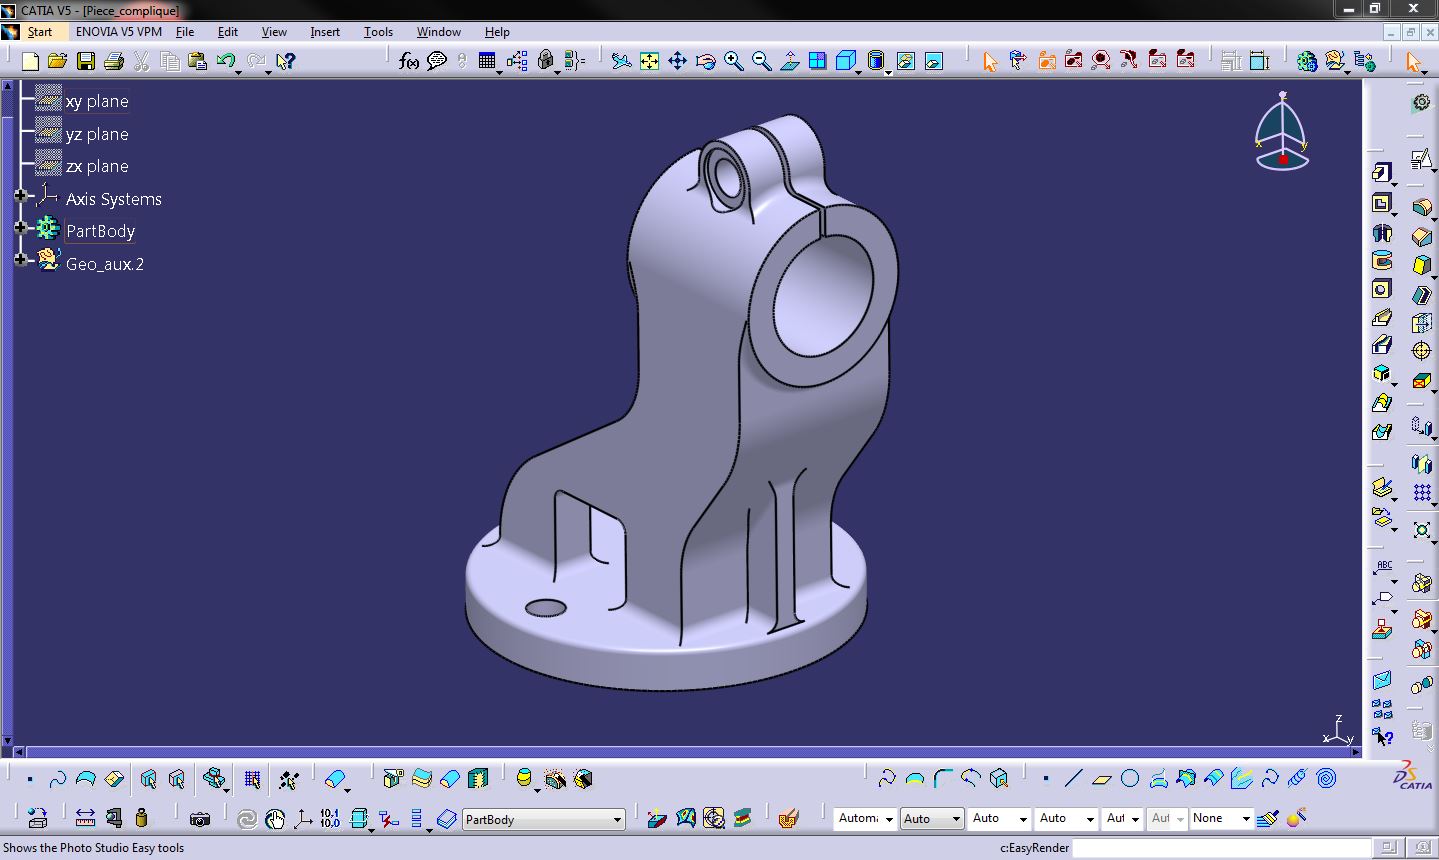The width and height of the screenshot is (1439, 860).
Task: Click the Painter brush icon
Action: pyautogui.click(x=1268, y=819)
